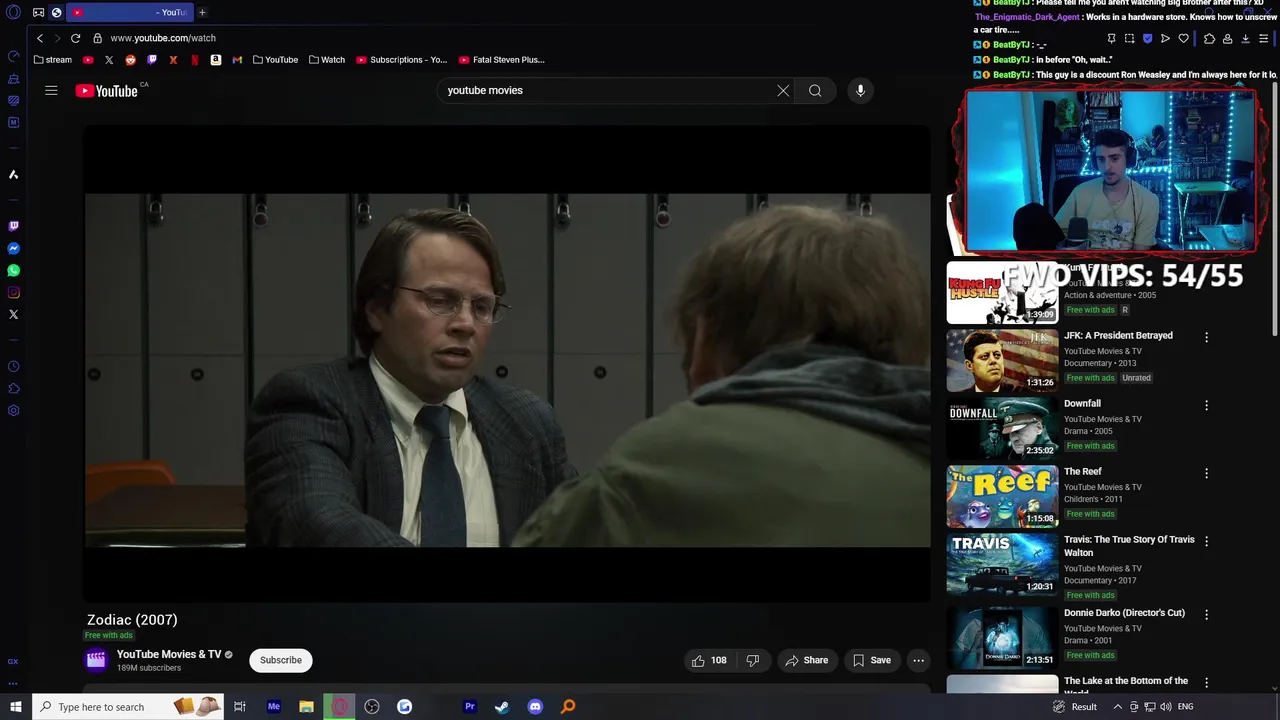Toggle the ad blocker shield icon
Image resolution: width=1280 pixels, height=720 pixels.
coord(1147,38)
